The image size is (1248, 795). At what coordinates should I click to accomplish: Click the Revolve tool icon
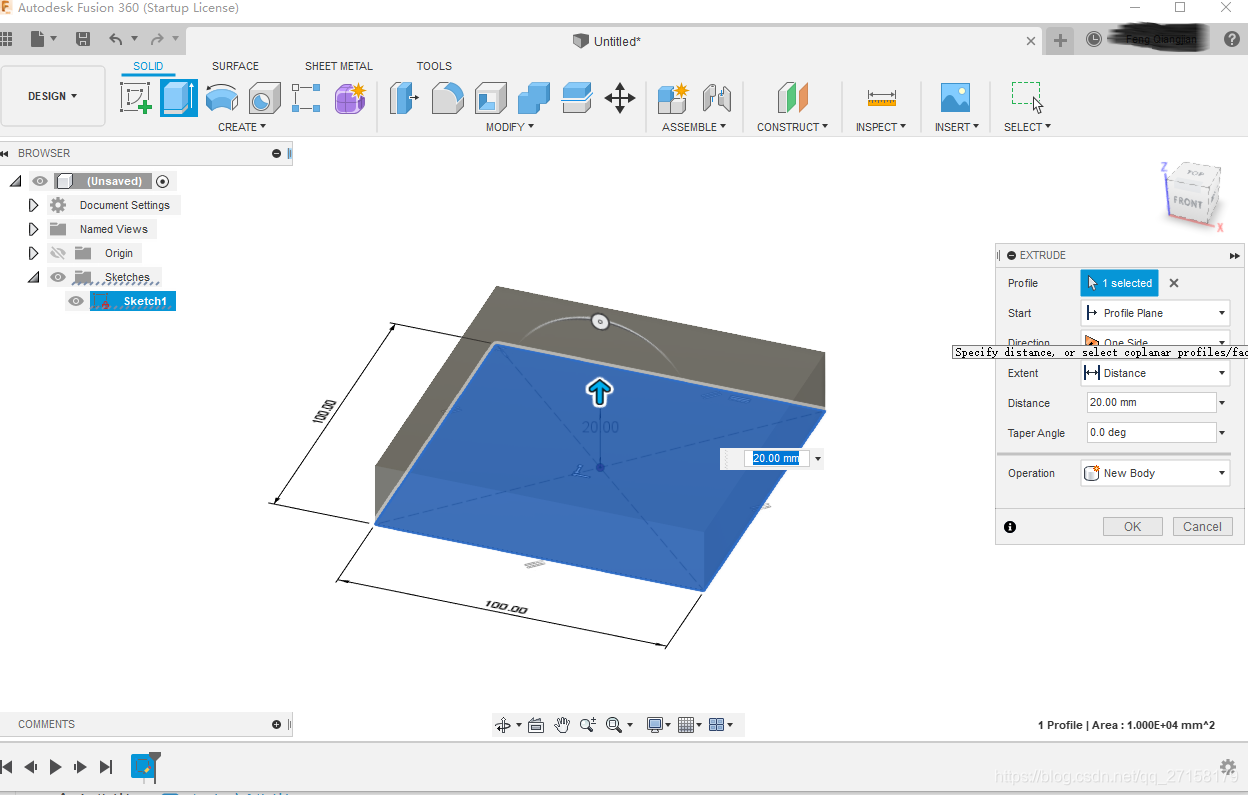tap(222, 98)
